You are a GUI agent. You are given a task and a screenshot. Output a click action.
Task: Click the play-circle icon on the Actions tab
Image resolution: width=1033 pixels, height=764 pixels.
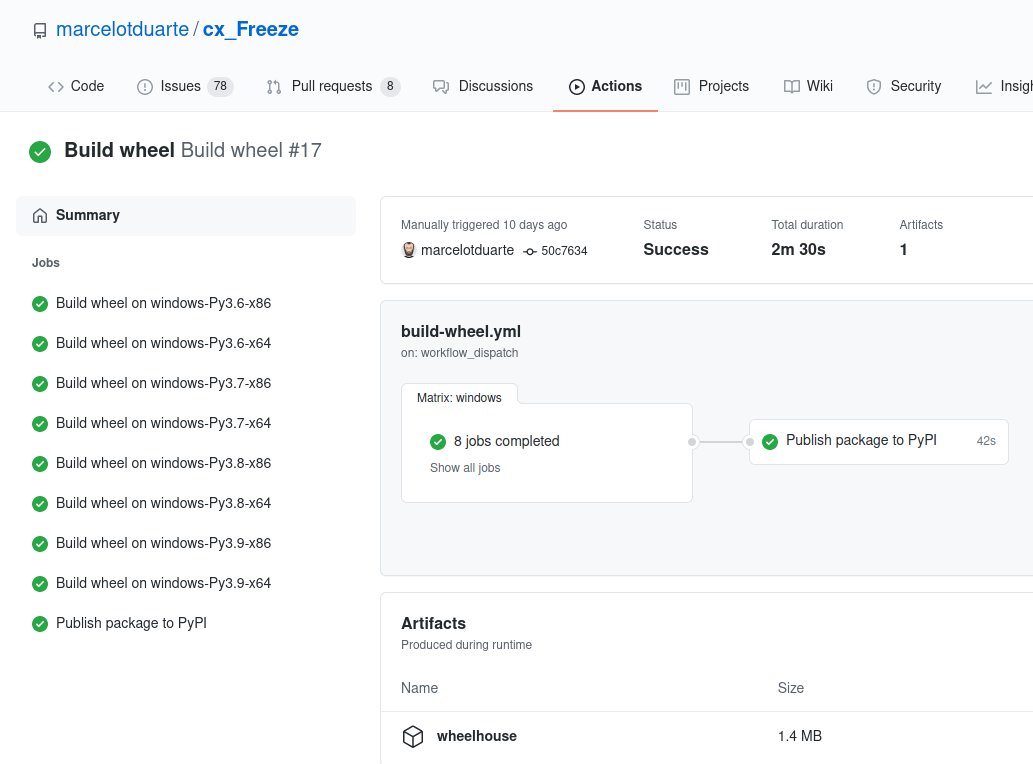[x=576, y=86]
